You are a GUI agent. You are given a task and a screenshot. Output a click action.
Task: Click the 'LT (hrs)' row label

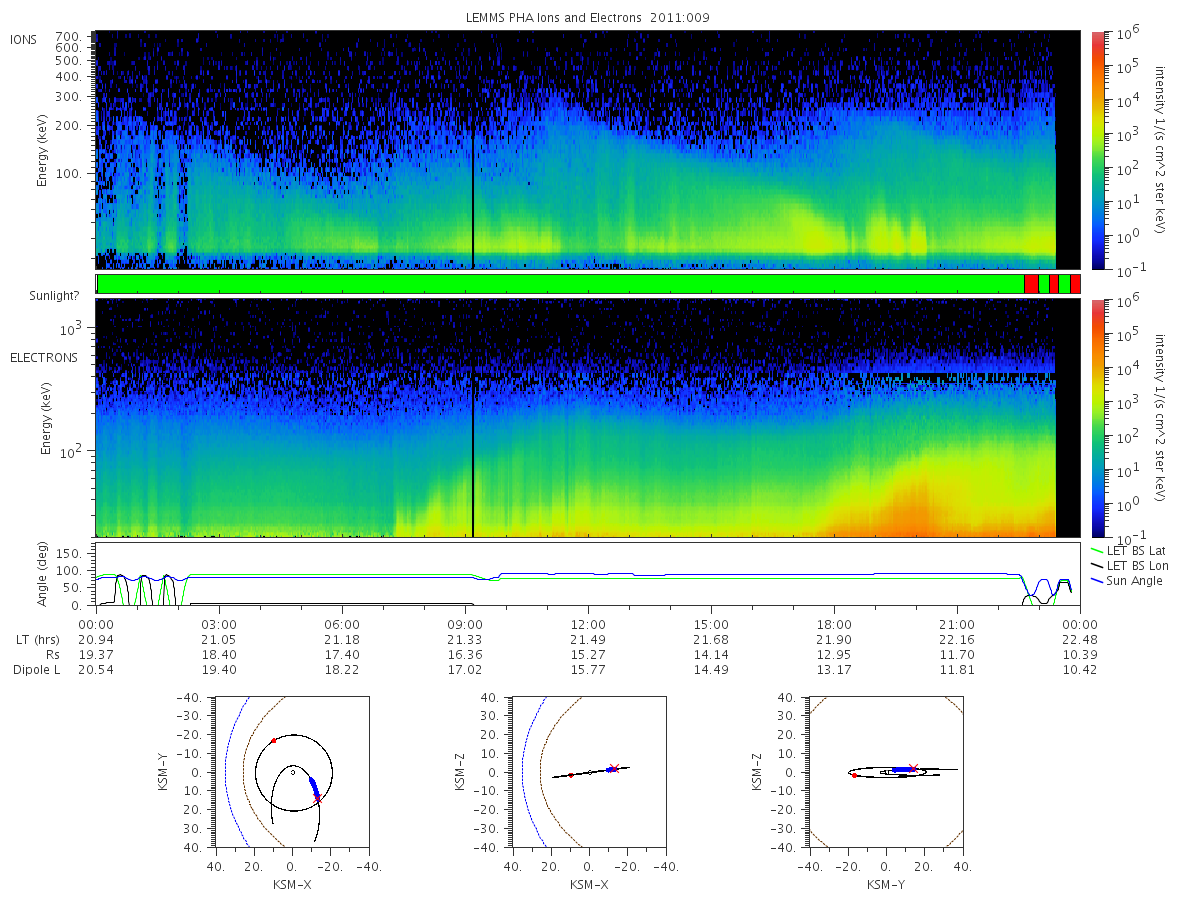[x=38, y=639]
